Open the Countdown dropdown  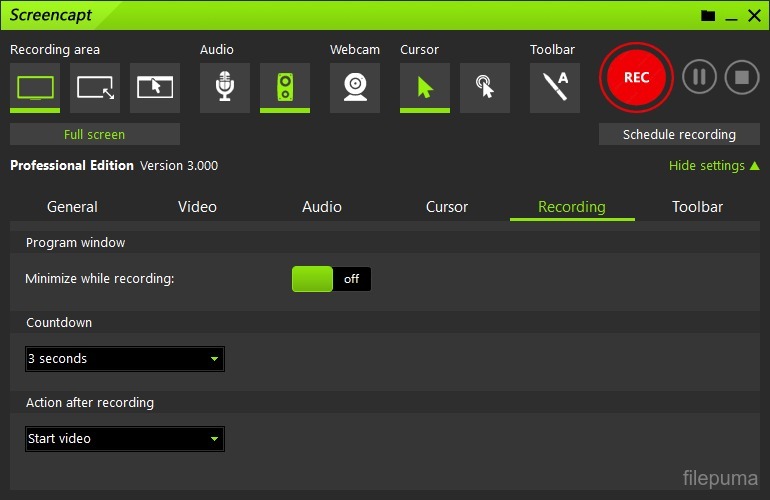(x=125, y=359)
